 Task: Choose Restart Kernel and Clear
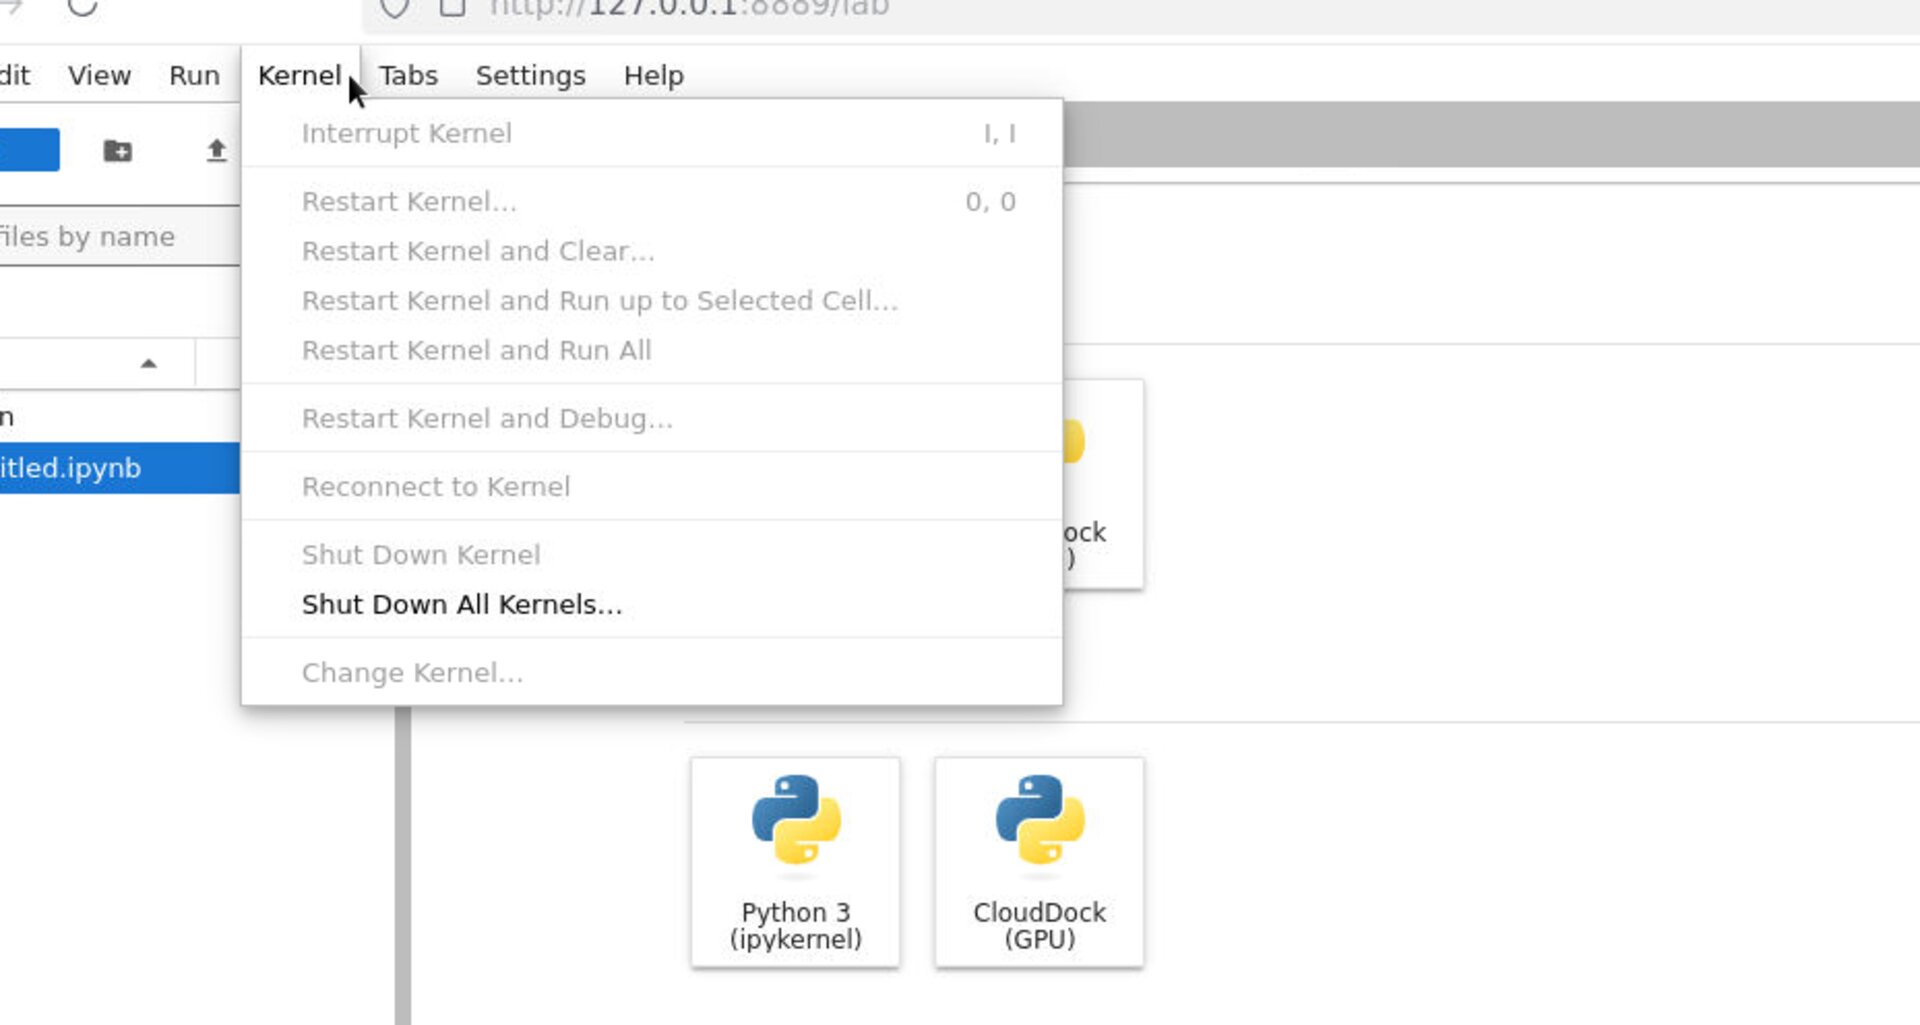click(478, 251)
